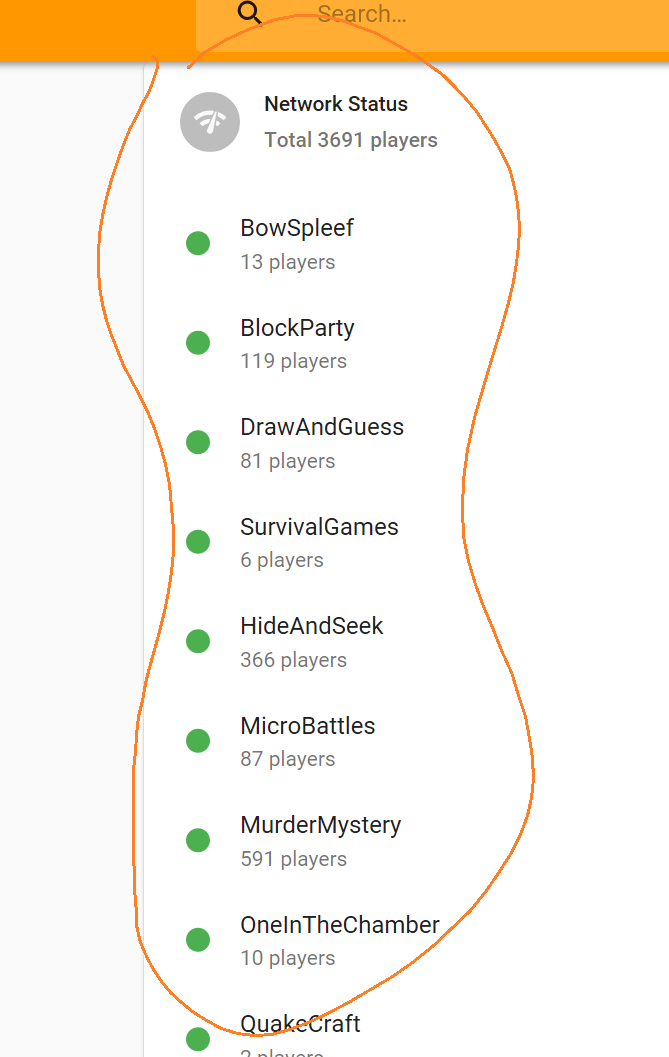Viewport: 669px width, 1057px height.
Task: Click the green status dot beside QuakeCraft
Action: click(x=198, y=1039)
